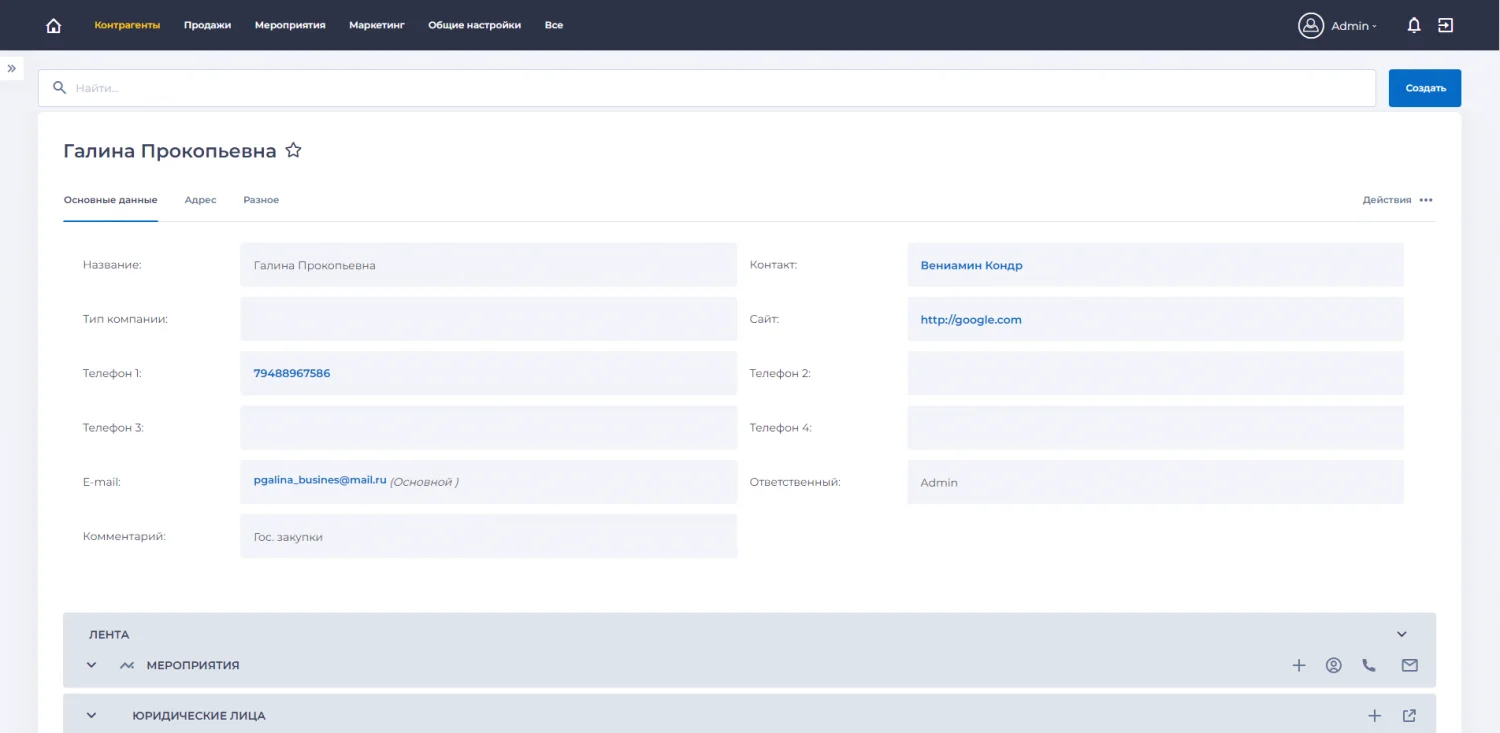Viewport: 1500px width, 733px height.
Task: Mark Галина Прокопьевна as favorite star
Action: pos(293,151)
